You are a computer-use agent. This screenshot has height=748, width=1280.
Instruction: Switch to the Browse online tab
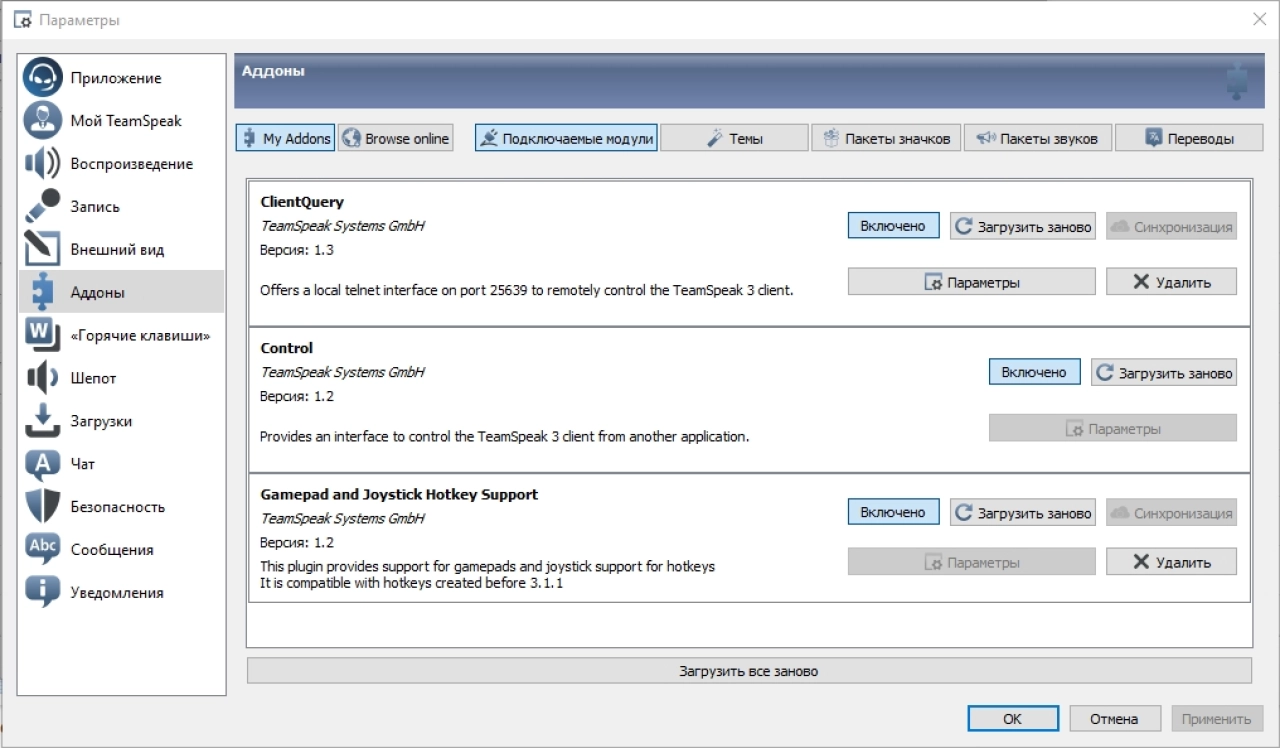pyautogui.click(x=396, y=138)
